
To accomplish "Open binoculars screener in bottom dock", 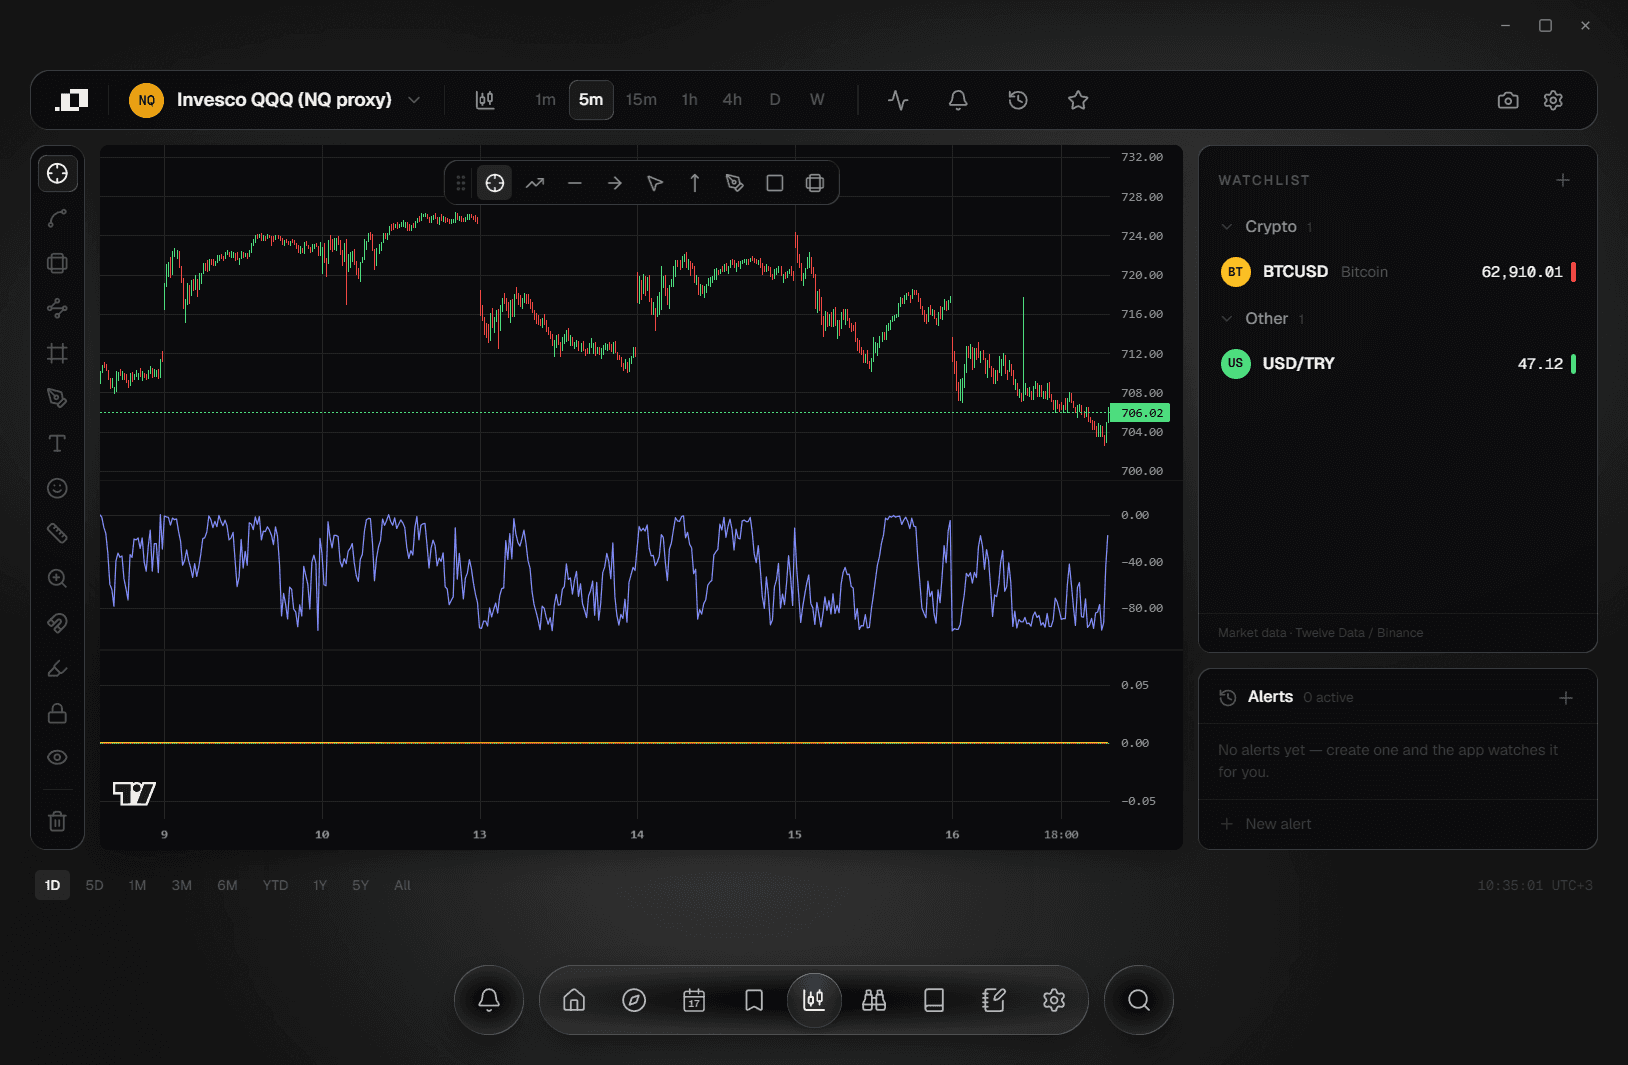I will coord(874,1000).
